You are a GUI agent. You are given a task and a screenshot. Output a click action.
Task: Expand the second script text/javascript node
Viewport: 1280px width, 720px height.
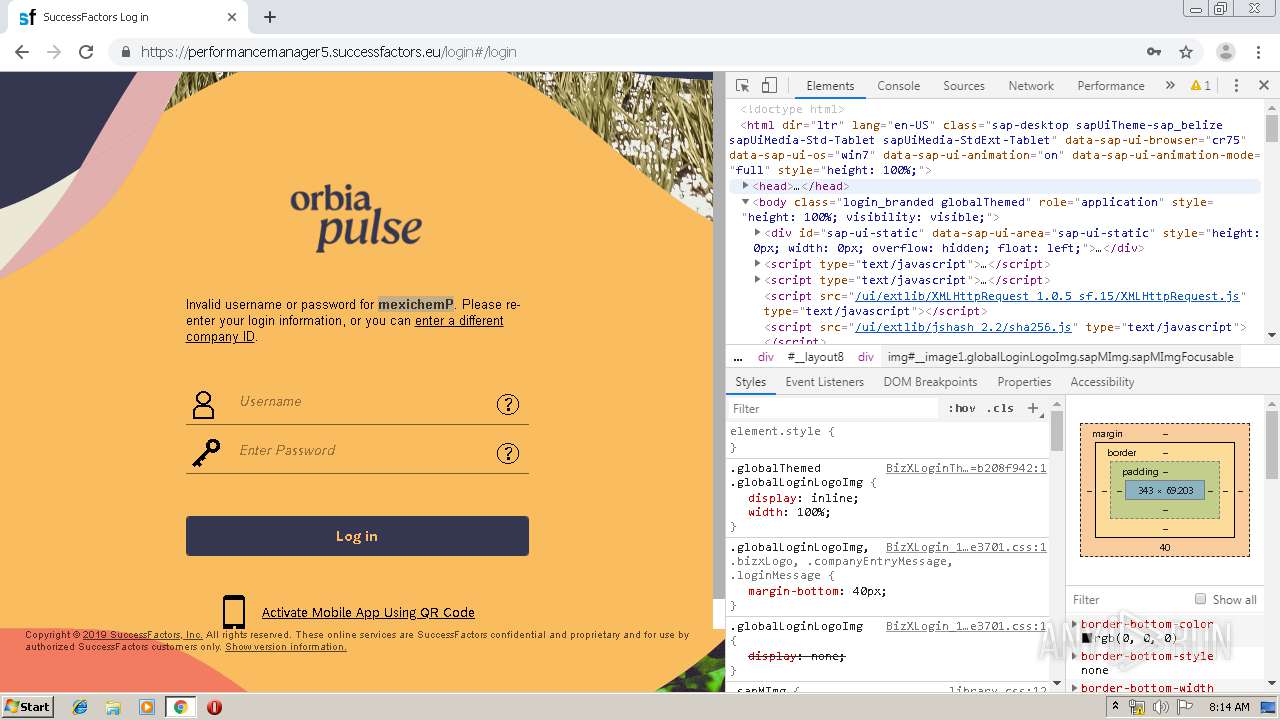point(758,280)
